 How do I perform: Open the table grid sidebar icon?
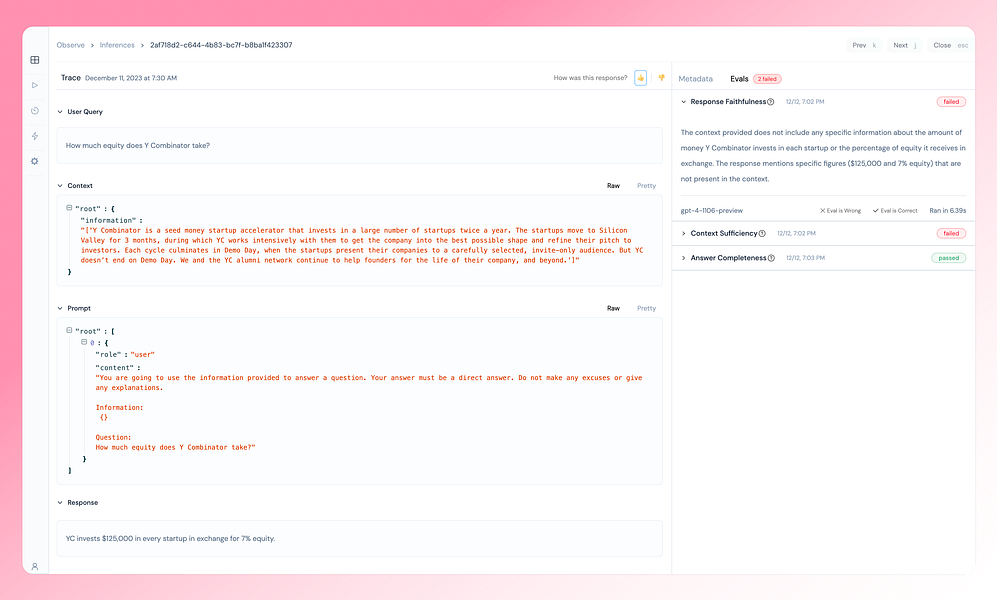point(35,60)
